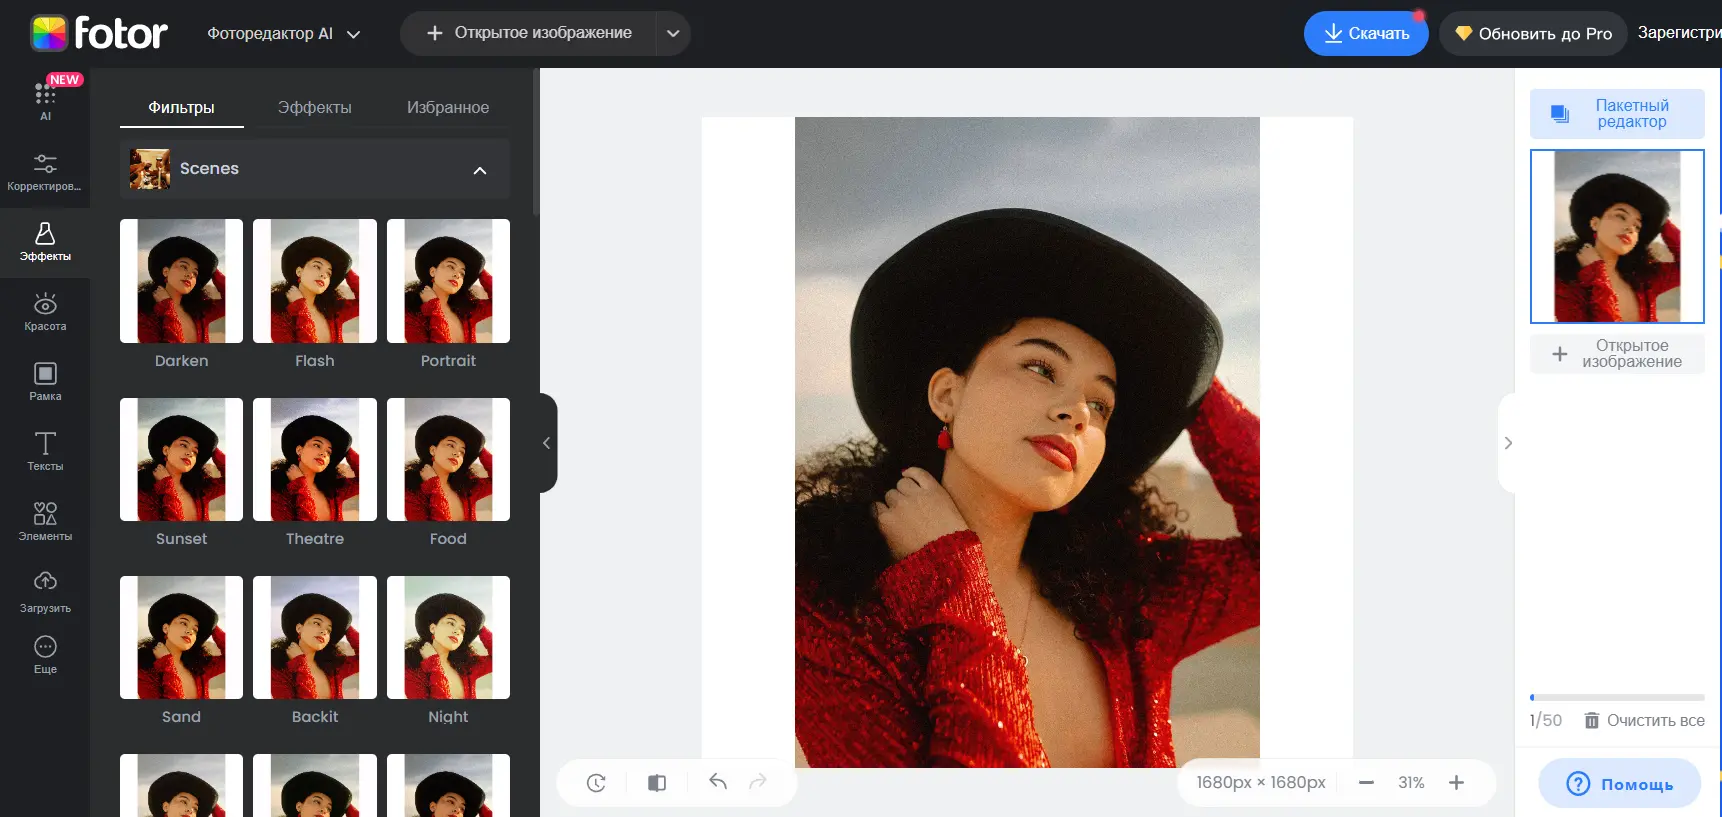Select the image thumbnail in right panel
1722x817 pixels.
tap(1617, 236)
